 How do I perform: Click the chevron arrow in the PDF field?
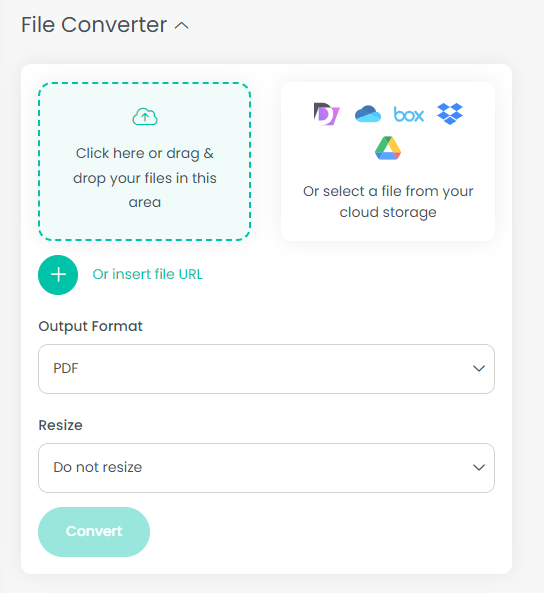479,368
